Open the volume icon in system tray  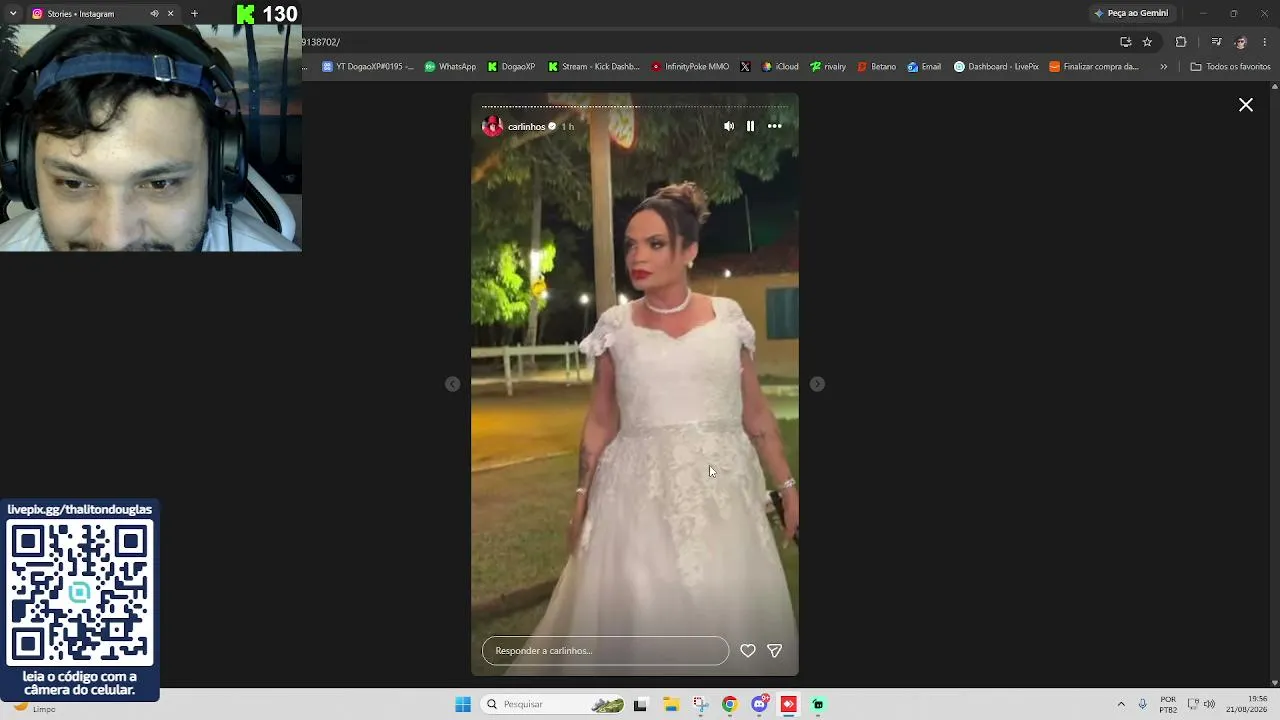coord(1209,704)
